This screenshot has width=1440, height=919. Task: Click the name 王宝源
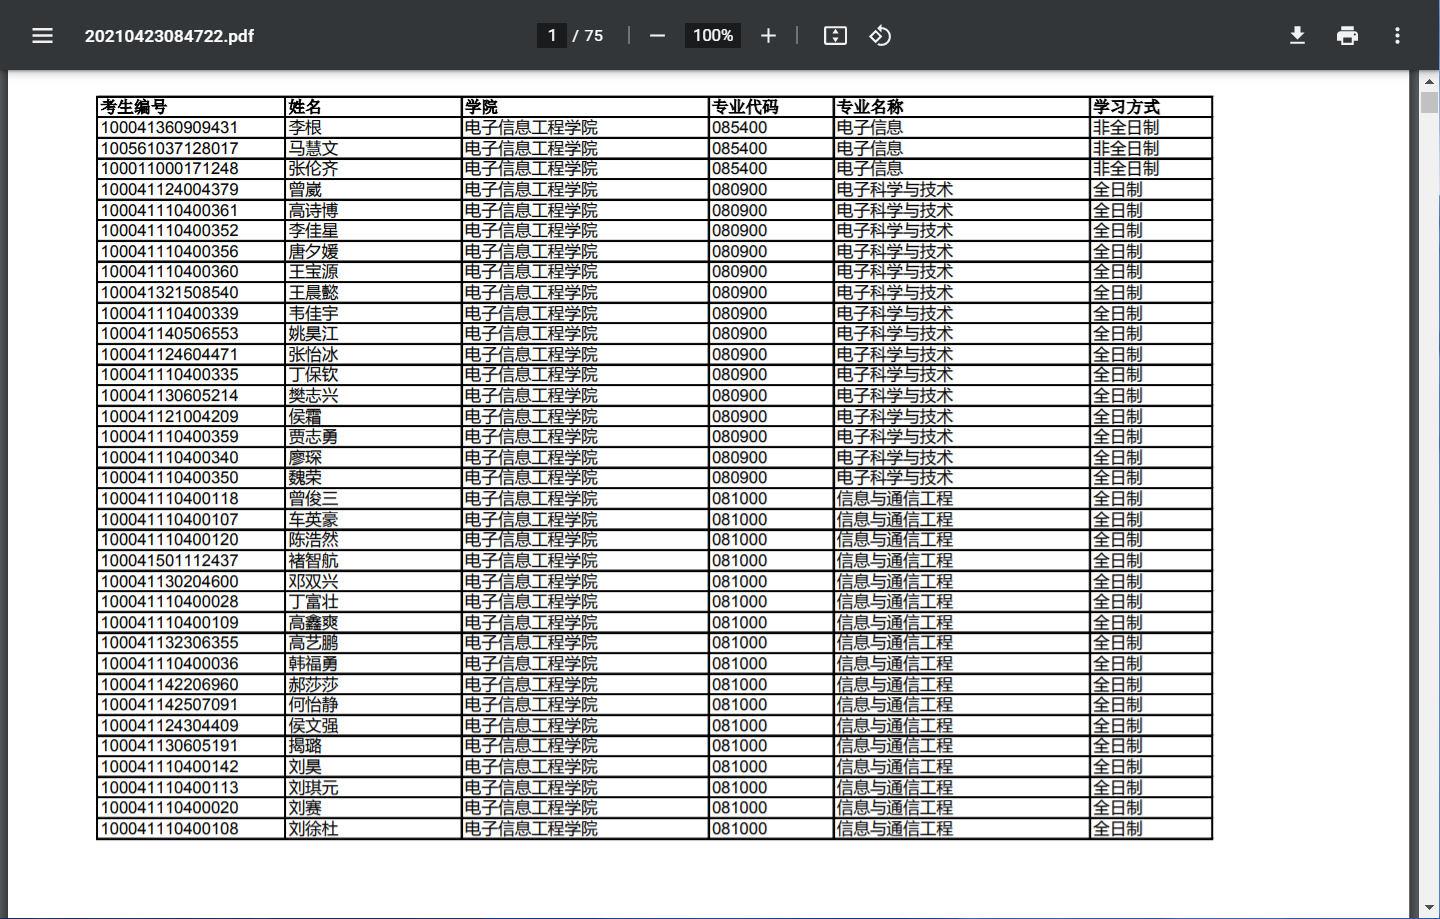tap(313, 272)
